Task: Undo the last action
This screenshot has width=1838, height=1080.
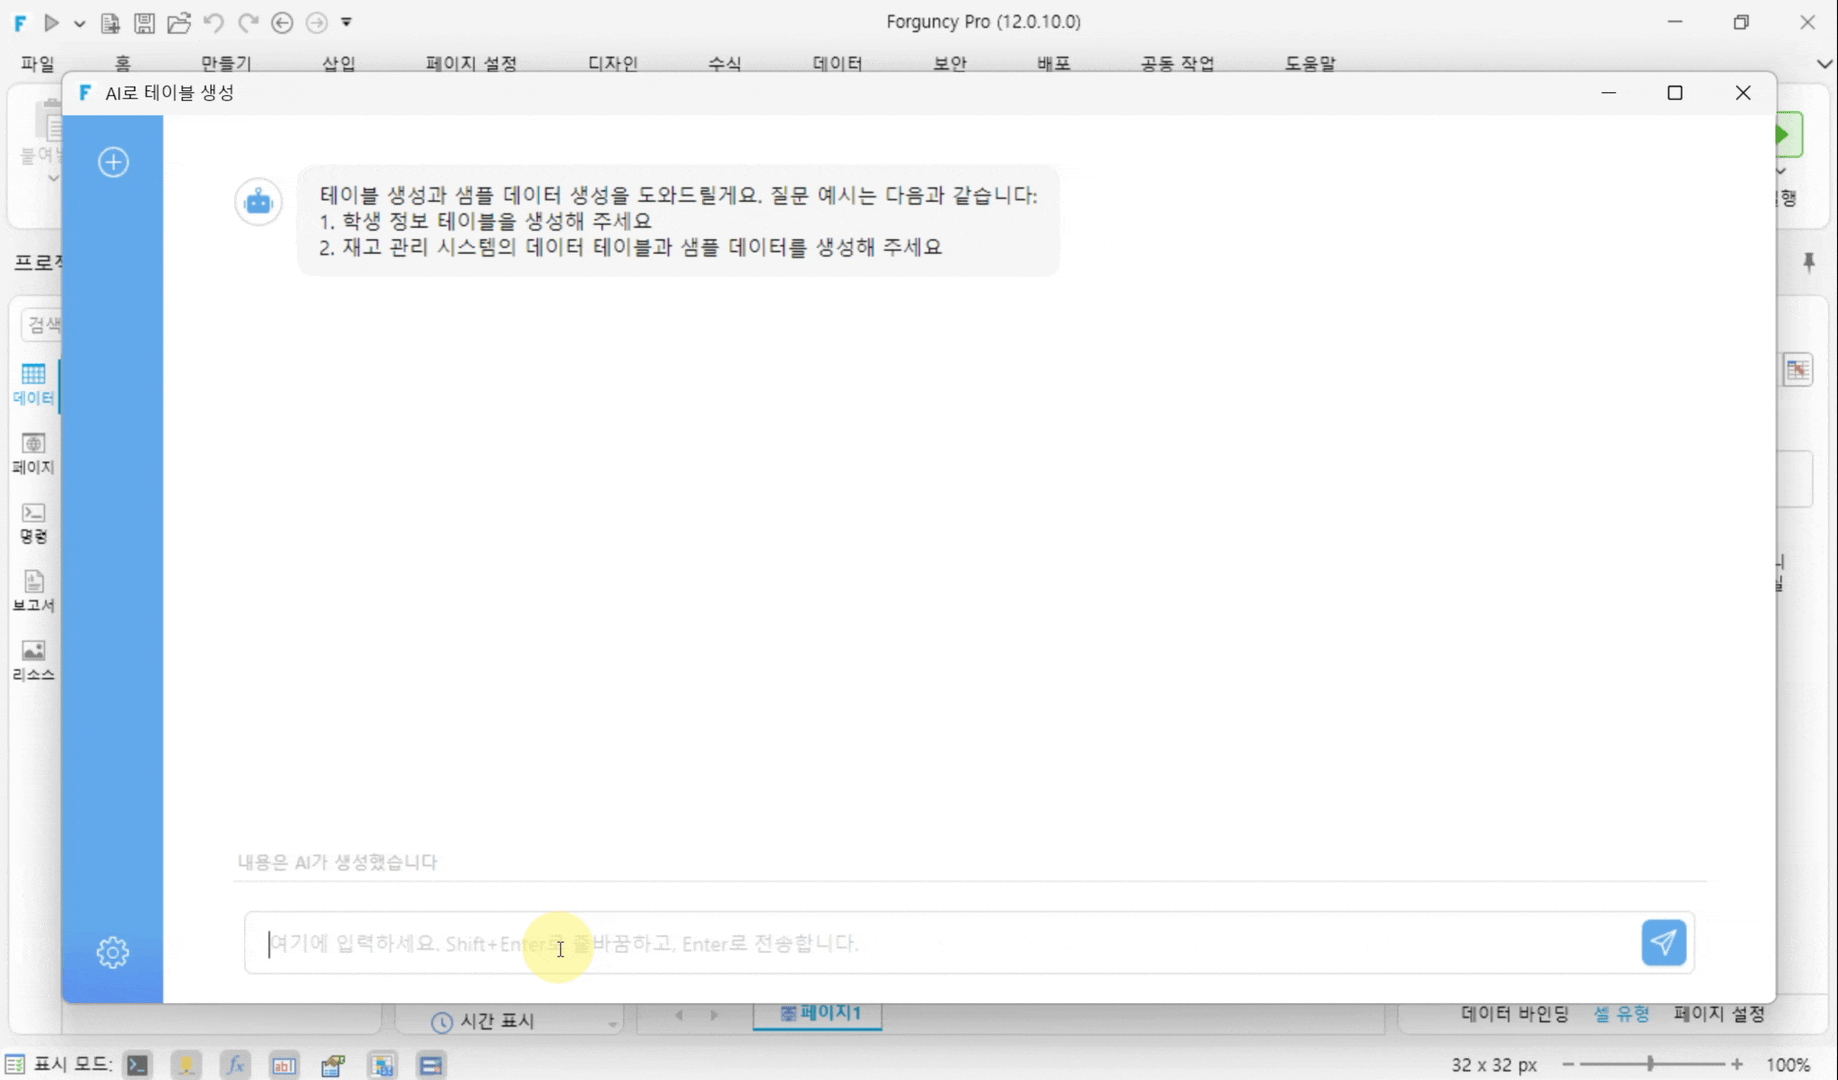Action: pyautogui.click(x=213, y=22)
